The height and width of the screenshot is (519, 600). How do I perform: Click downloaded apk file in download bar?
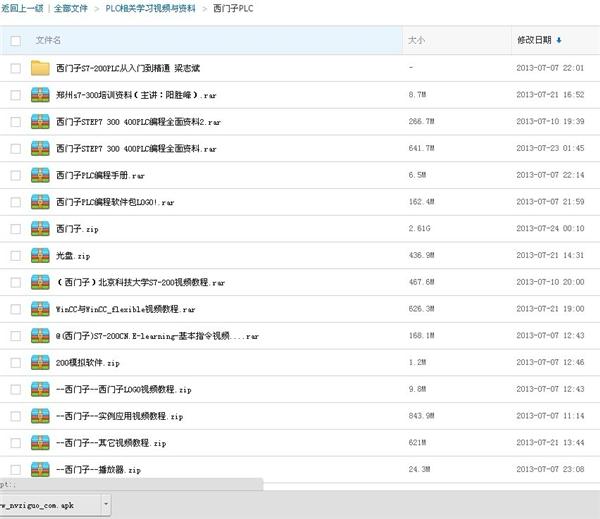click(x=50, y=505)
